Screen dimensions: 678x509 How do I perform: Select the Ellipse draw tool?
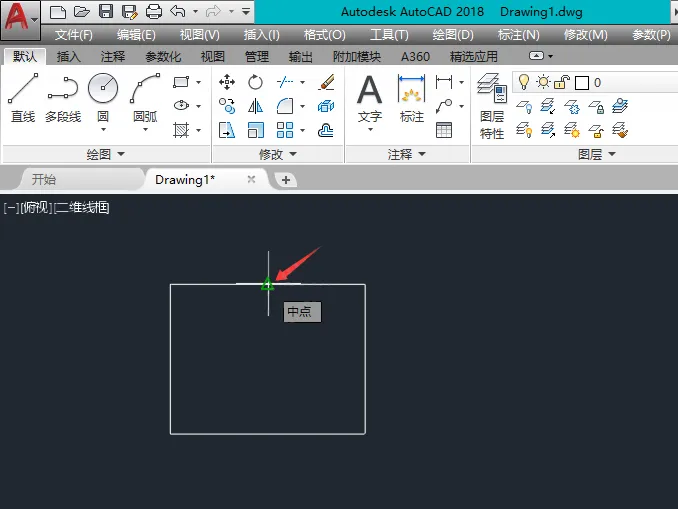pyautogui.click(x=181, y=106)
